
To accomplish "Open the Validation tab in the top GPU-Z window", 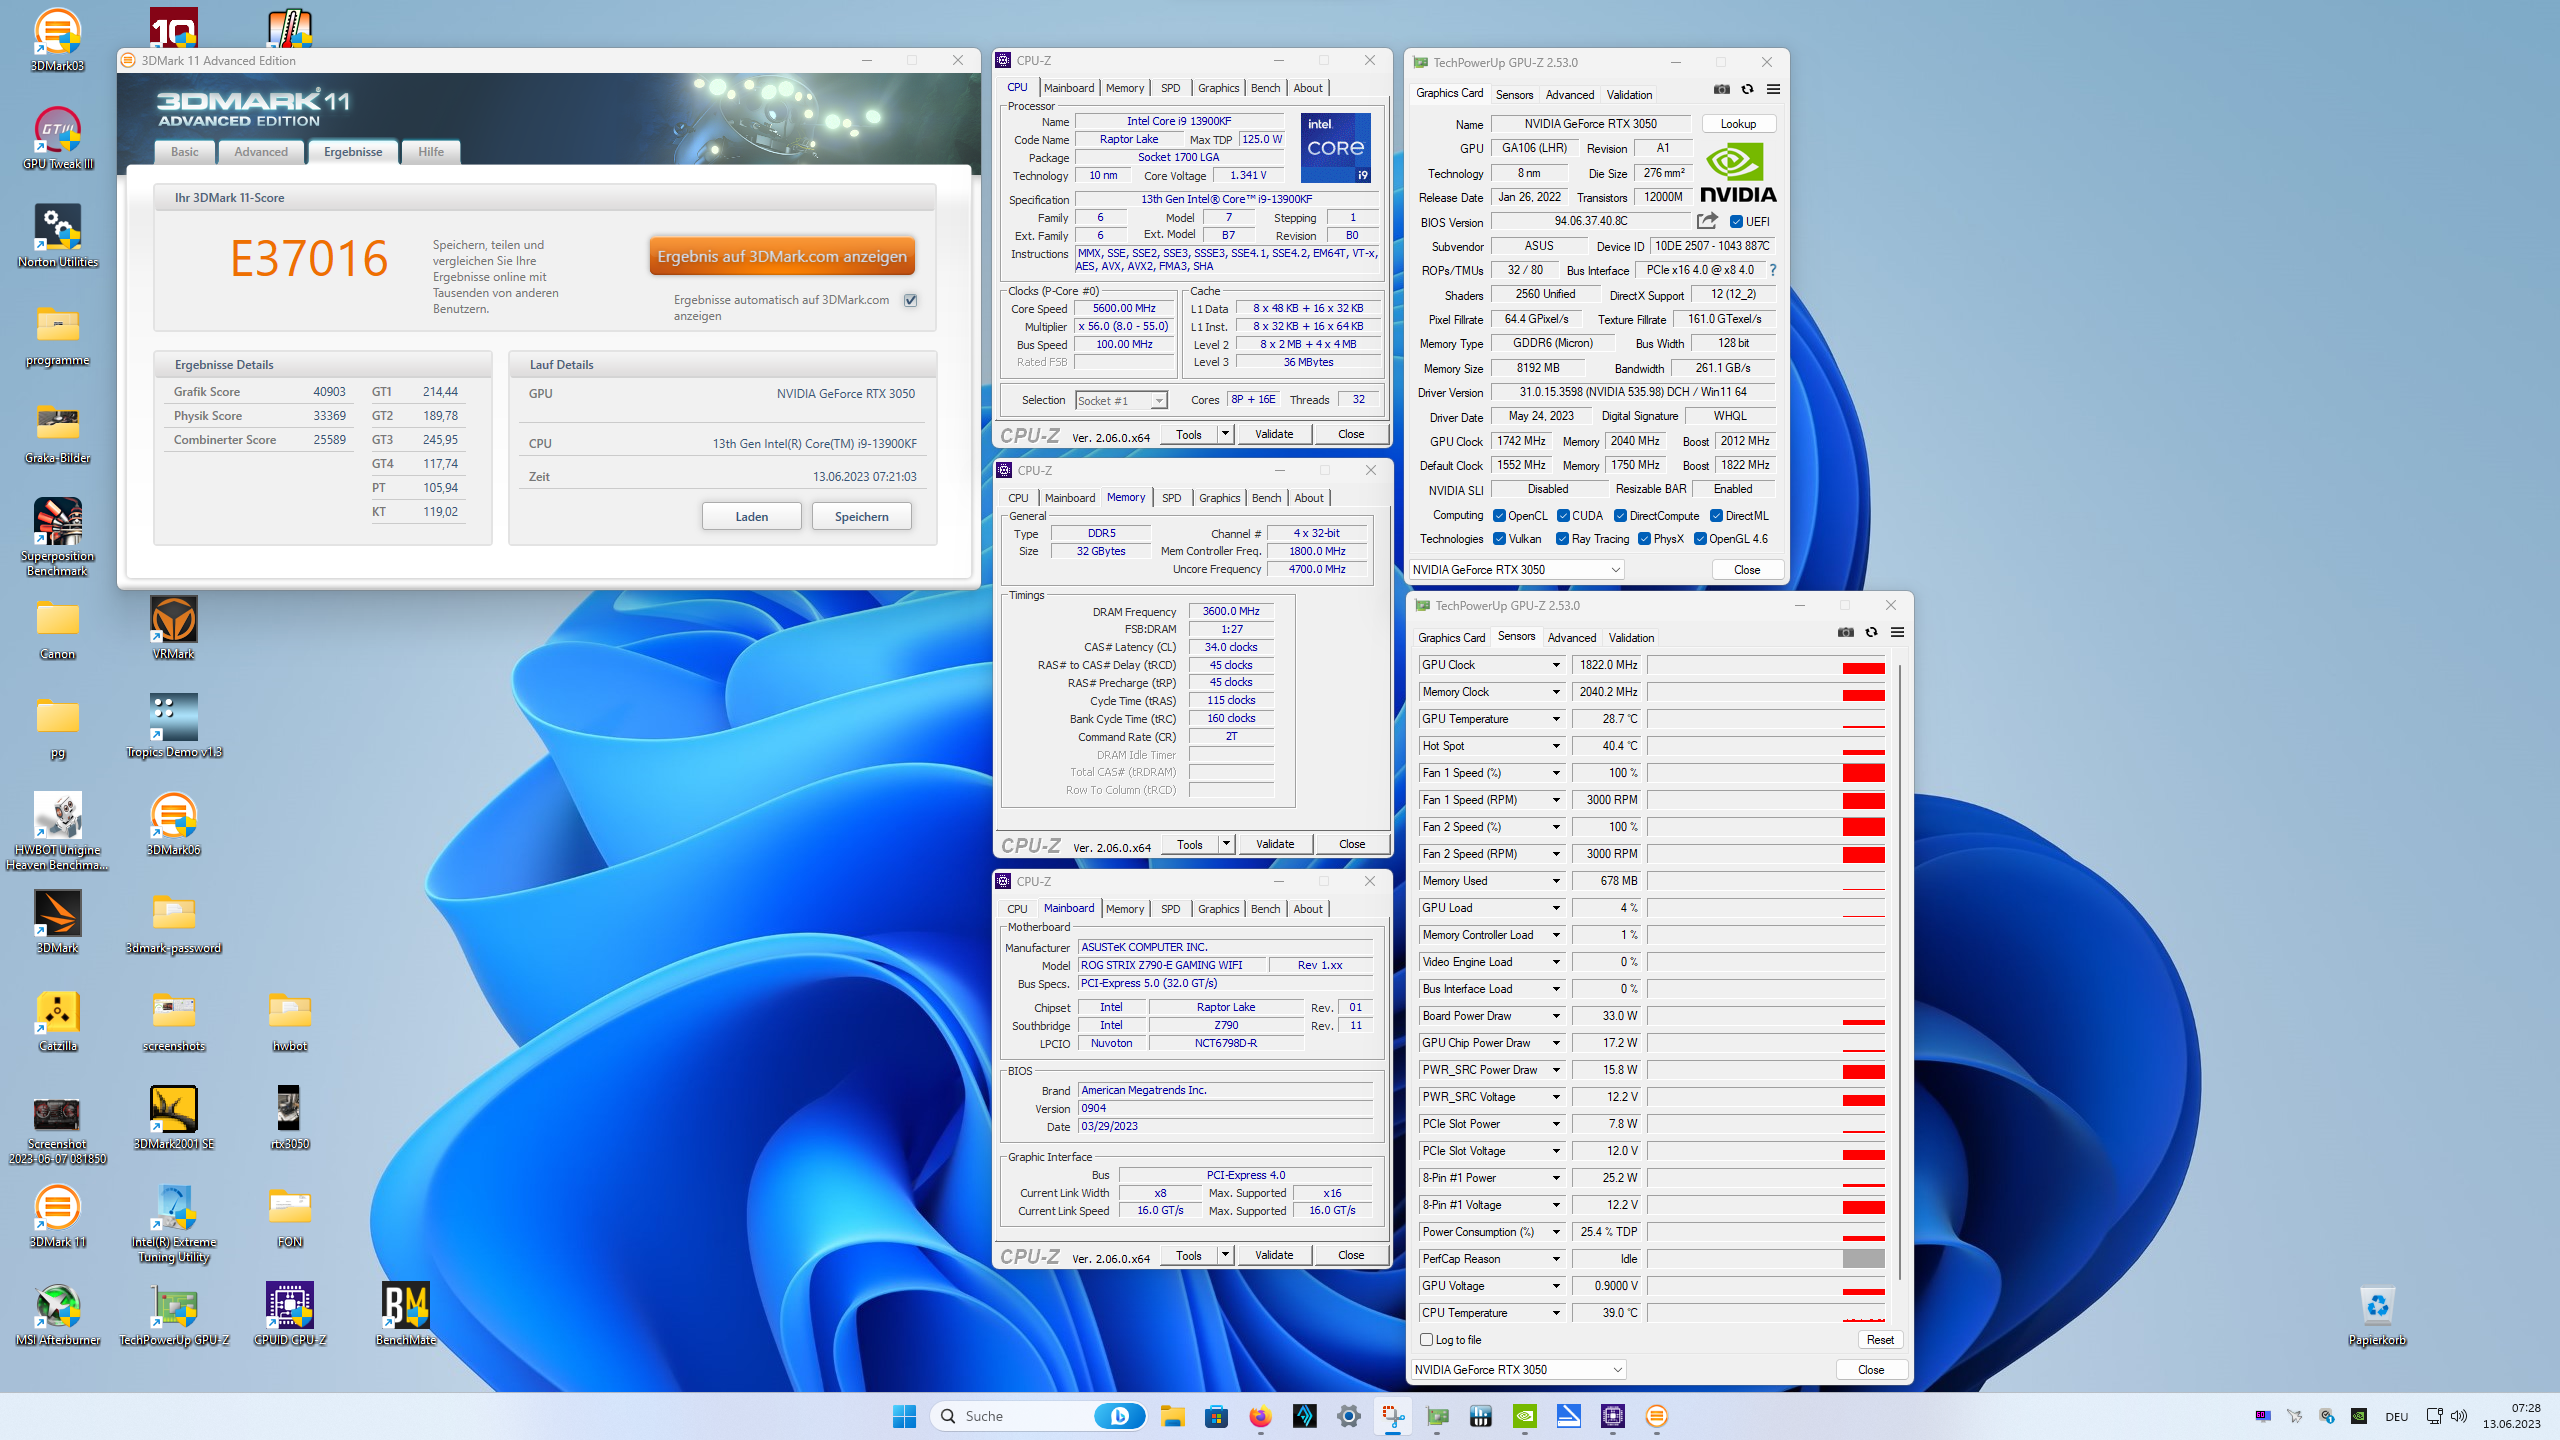I will (1629, 95).
